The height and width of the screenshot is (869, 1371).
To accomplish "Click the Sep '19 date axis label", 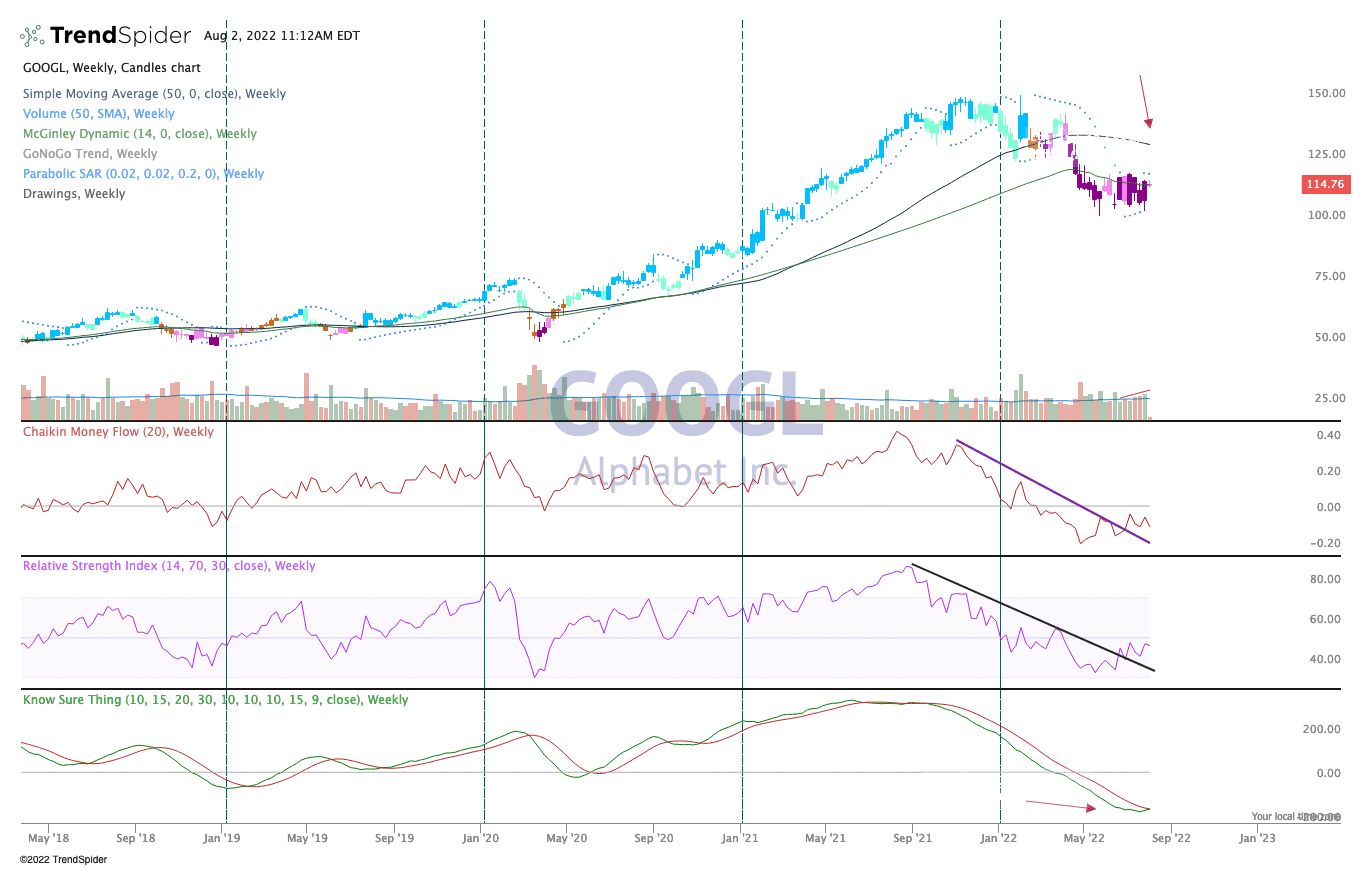I will click(x=394, y=840).
